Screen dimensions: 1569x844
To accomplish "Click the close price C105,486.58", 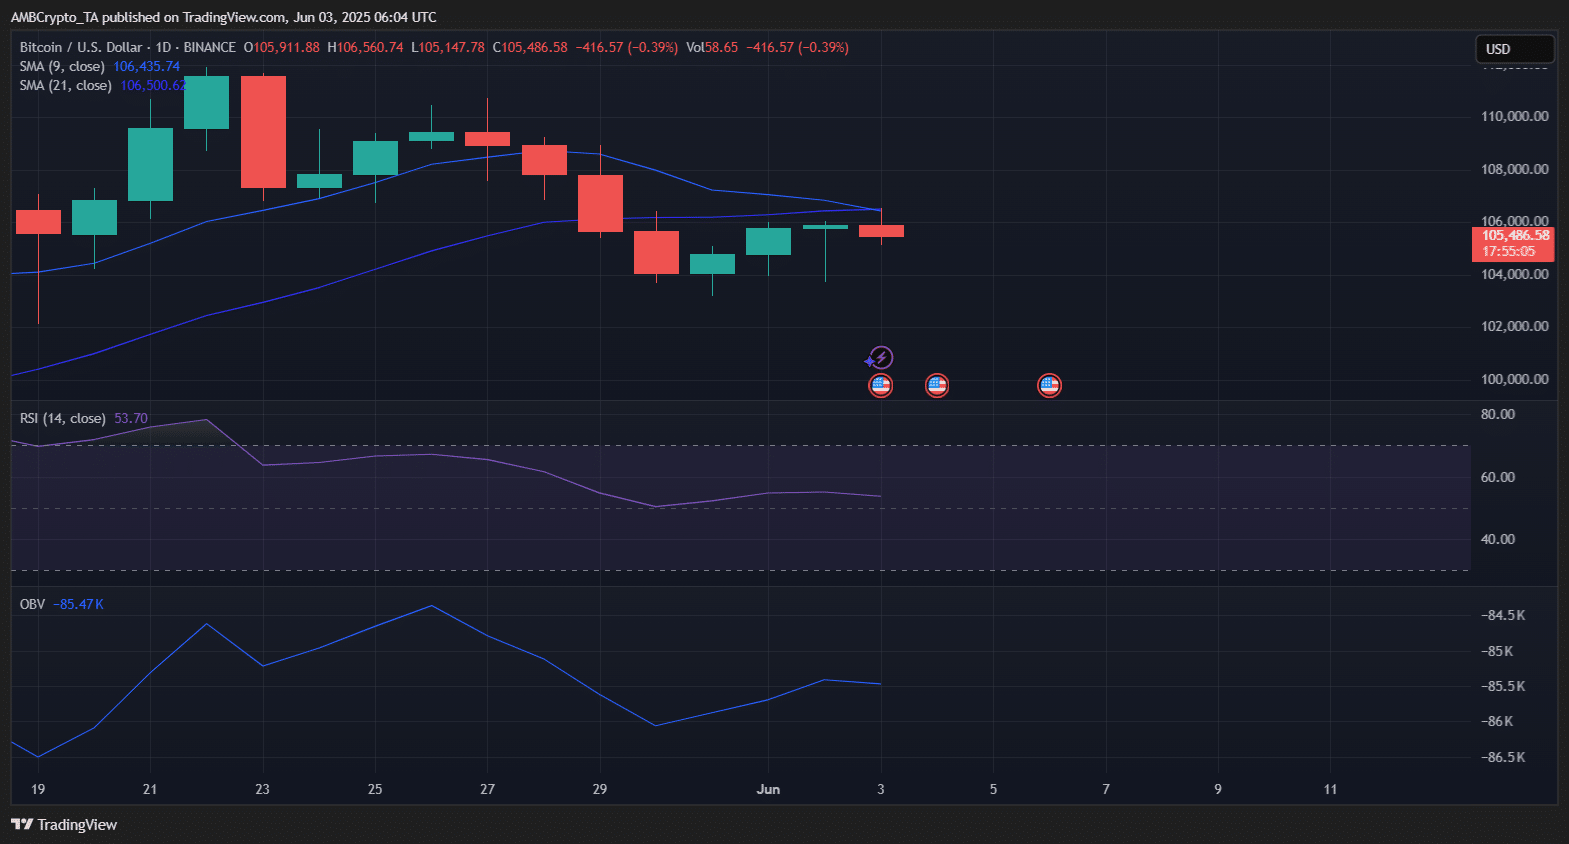I will pyautogui.click(x=530, y=47).
